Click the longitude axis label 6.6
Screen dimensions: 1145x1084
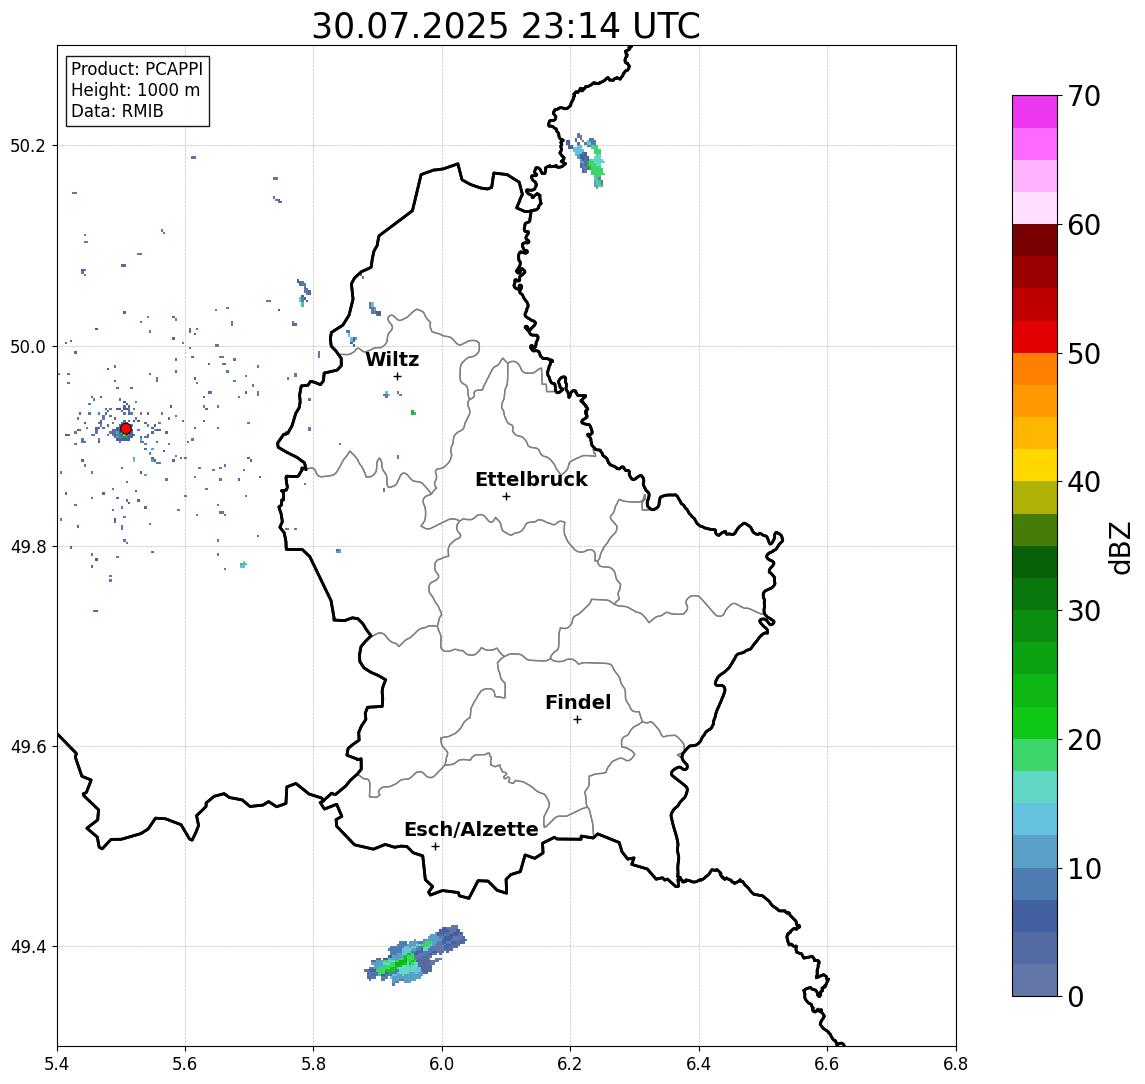(x=827, y=1064)
